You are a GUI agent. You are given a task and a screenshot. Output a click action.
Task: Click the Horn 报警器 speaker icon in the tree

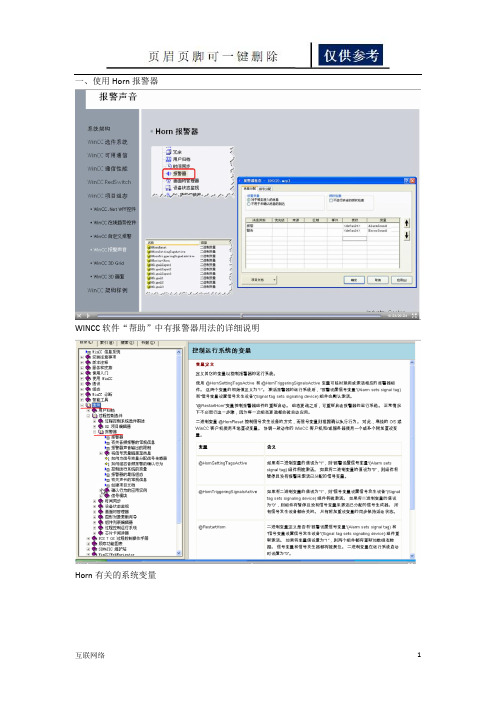pos(169,173)
